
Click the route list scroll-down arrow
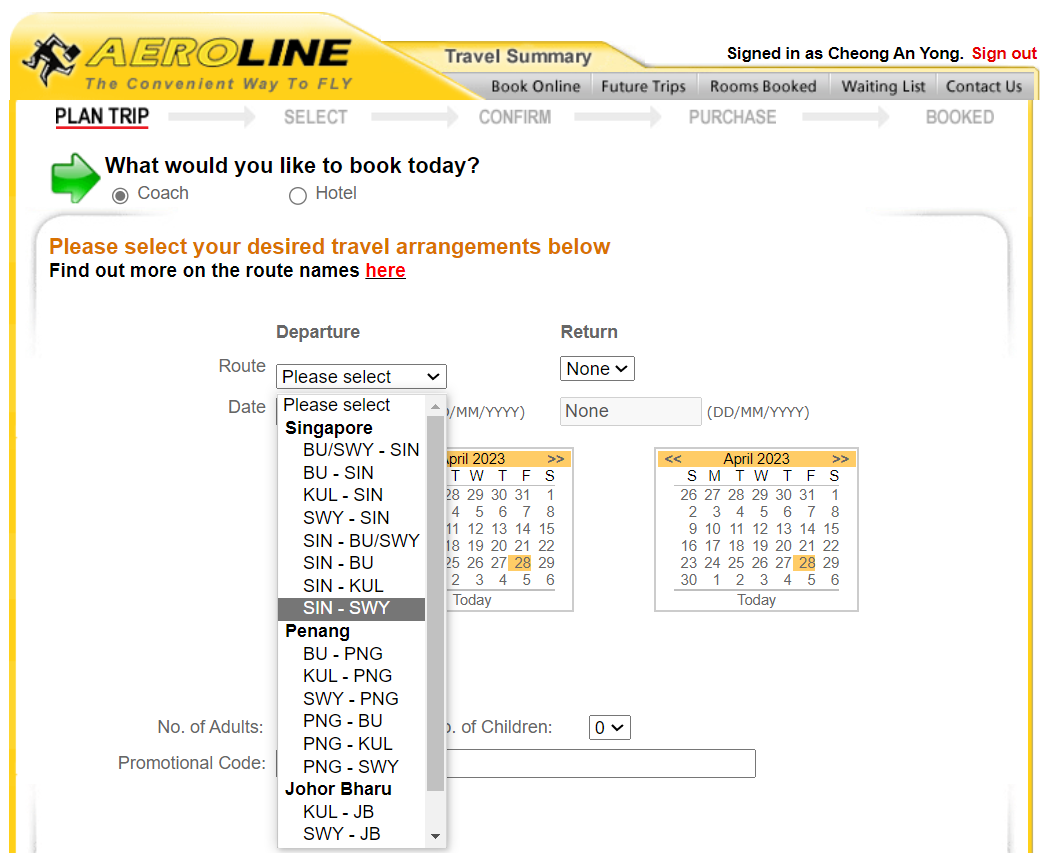pyautogui.click(x=436, y=836)
